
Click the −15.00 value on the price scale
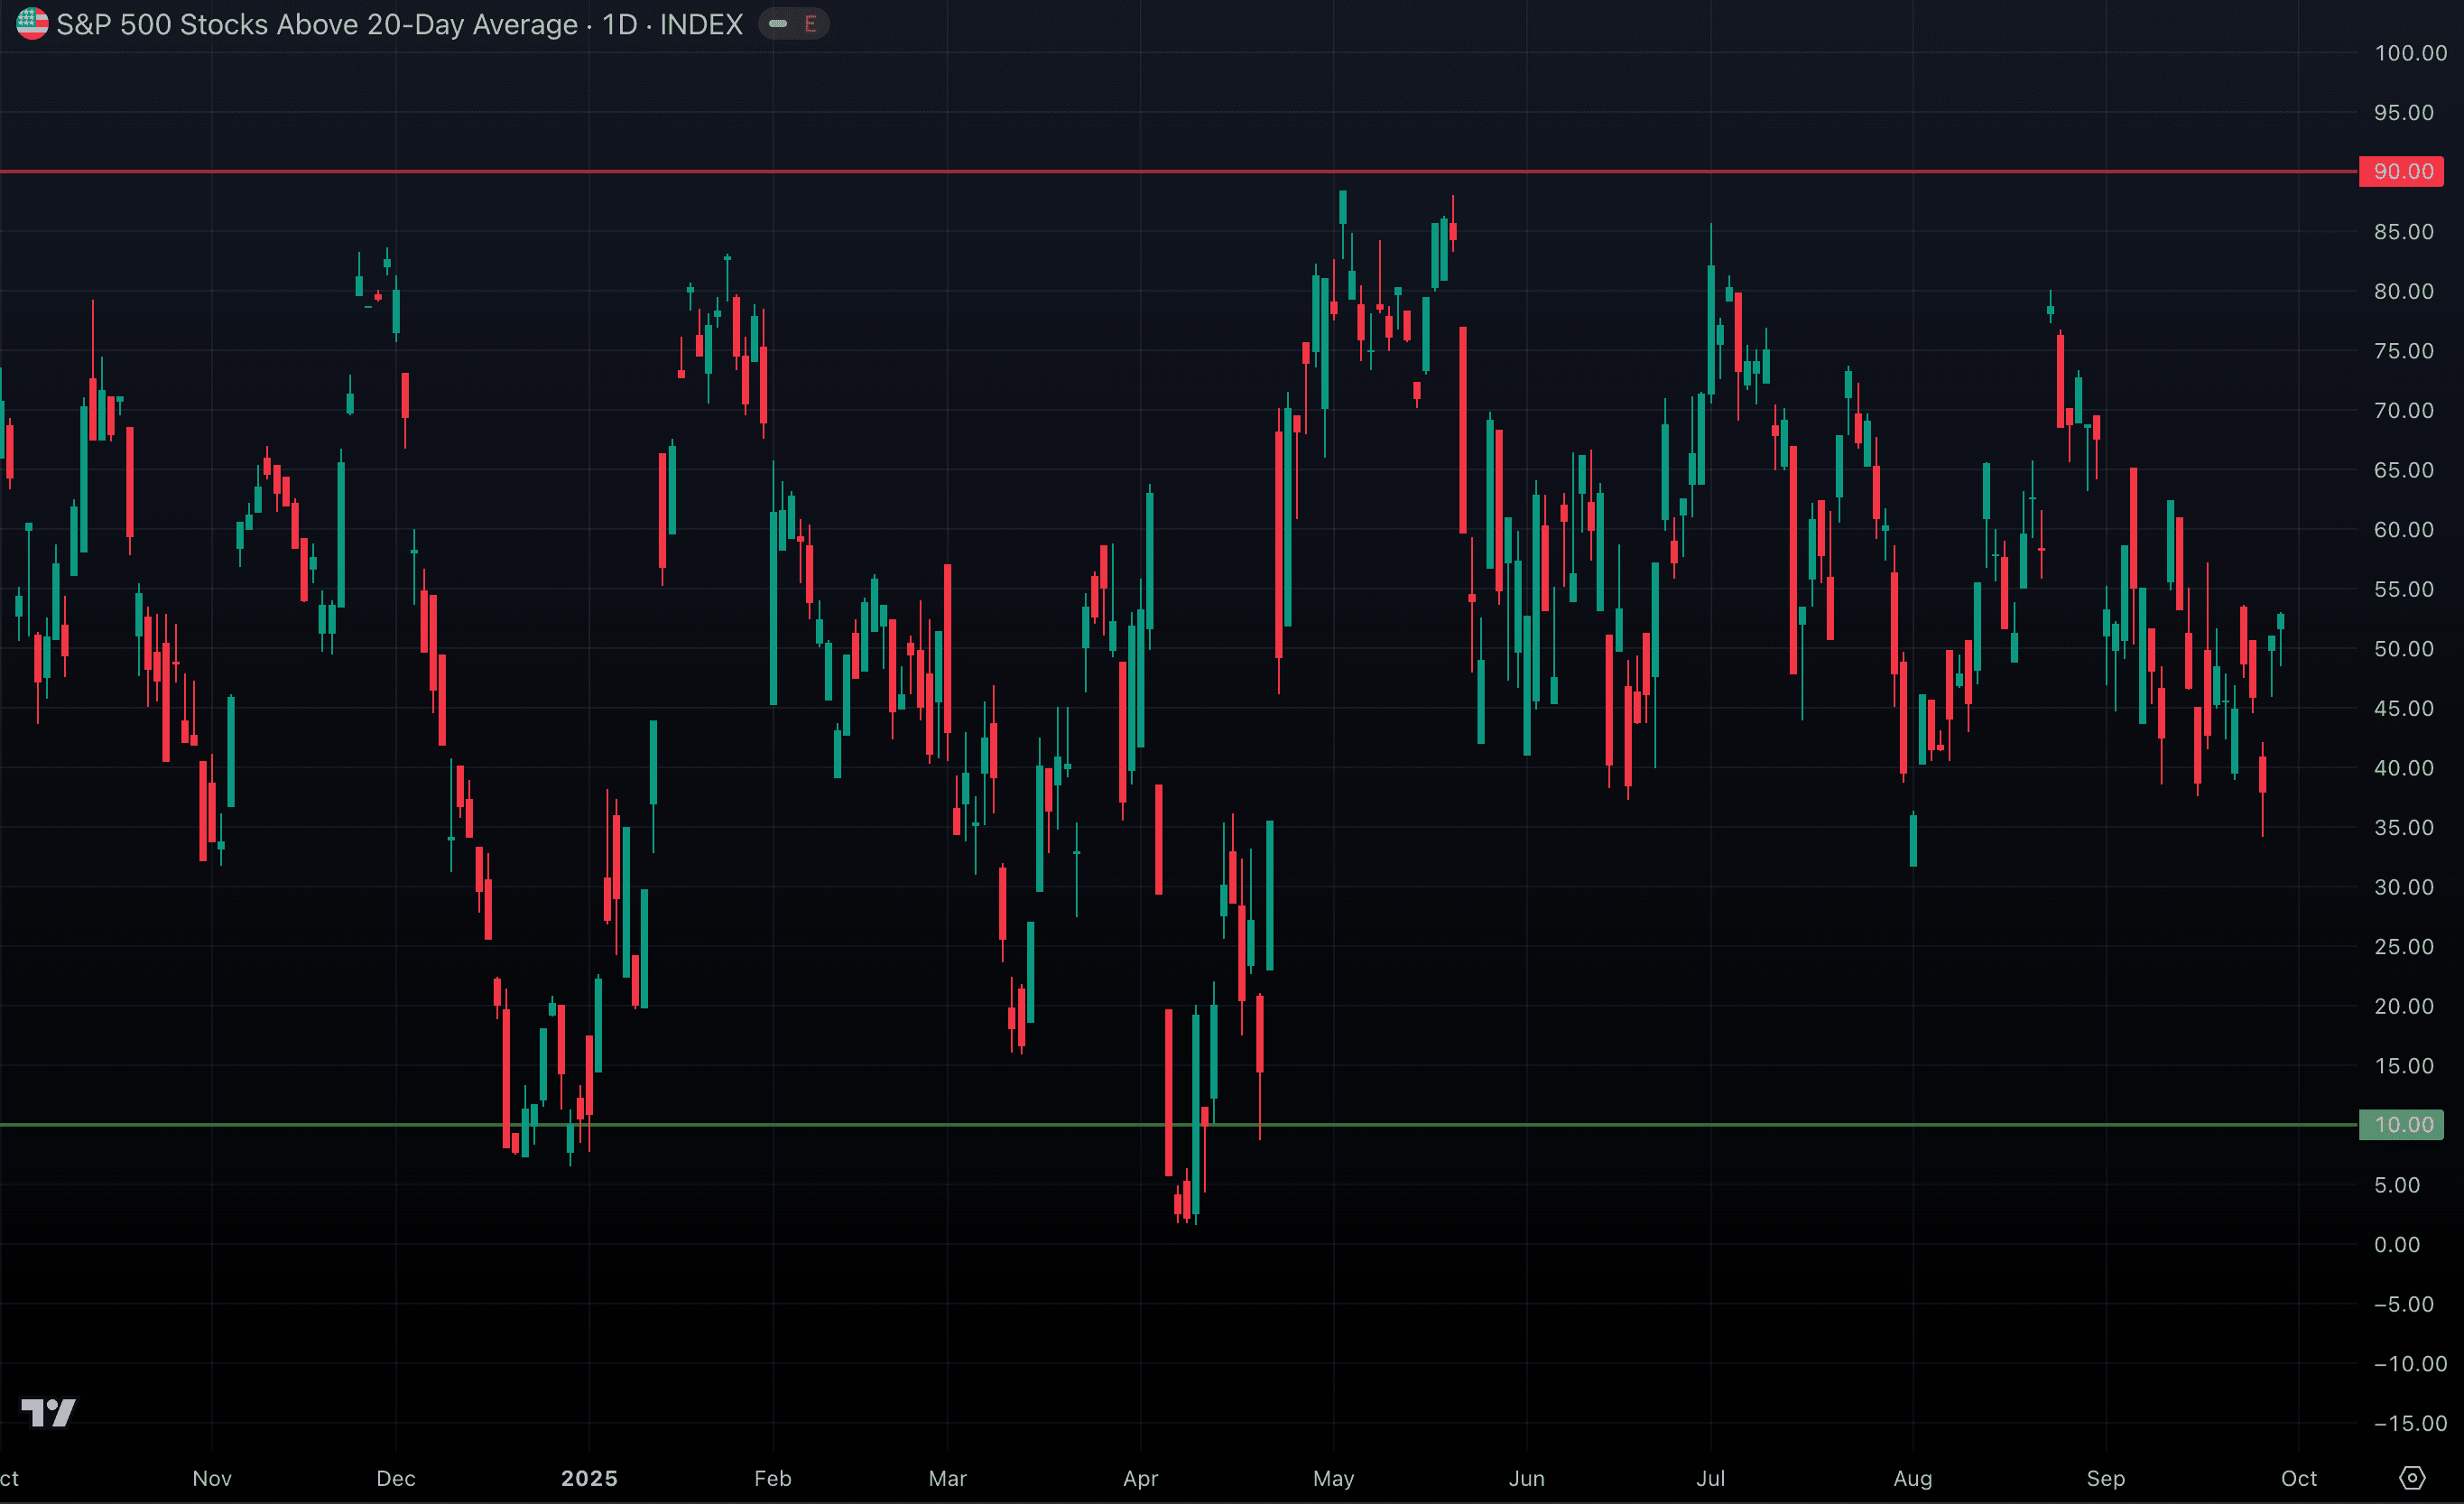pos(2409,1423)
